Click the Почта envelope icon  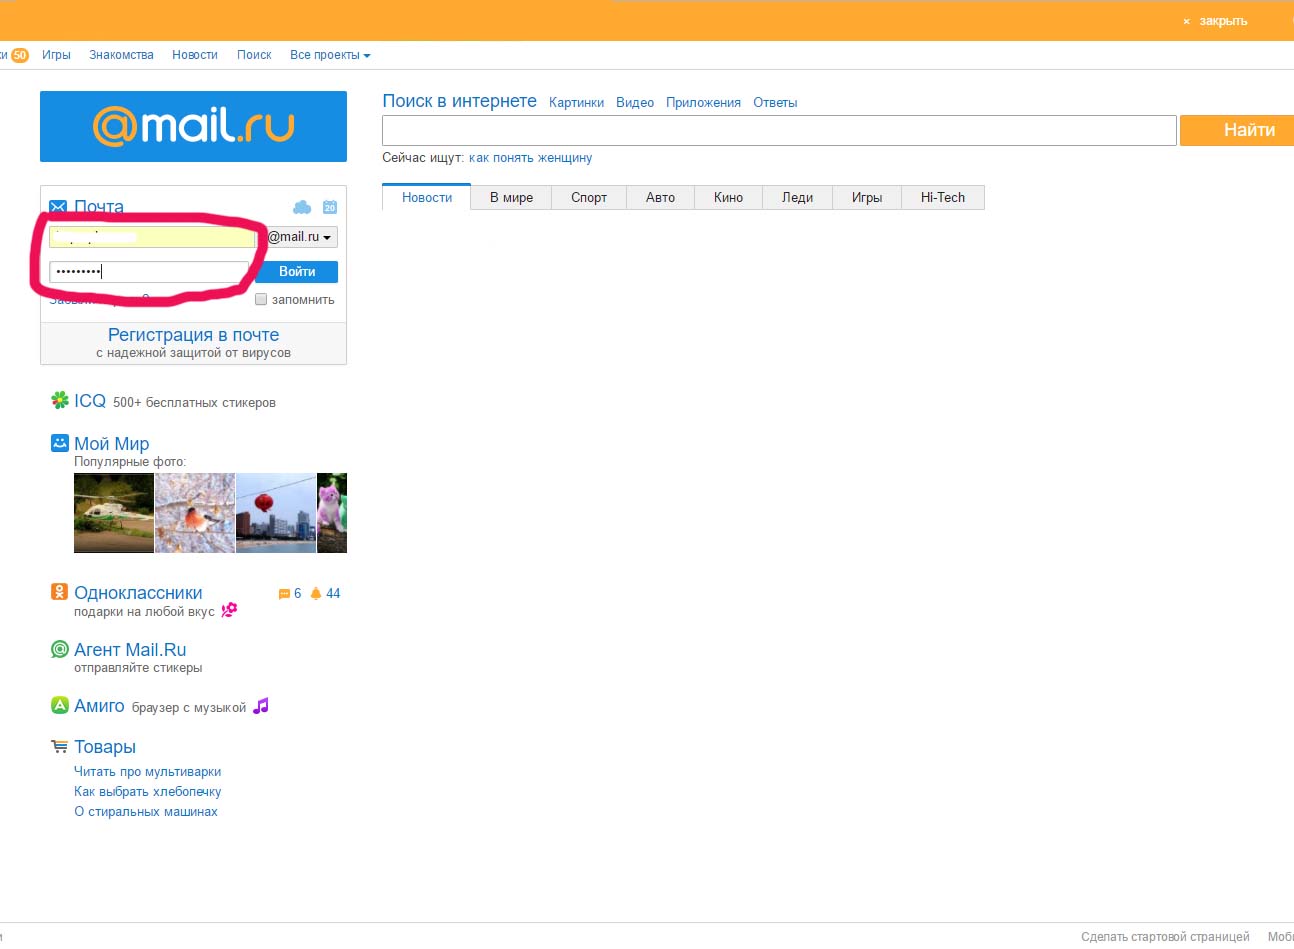tap(58, 207)
